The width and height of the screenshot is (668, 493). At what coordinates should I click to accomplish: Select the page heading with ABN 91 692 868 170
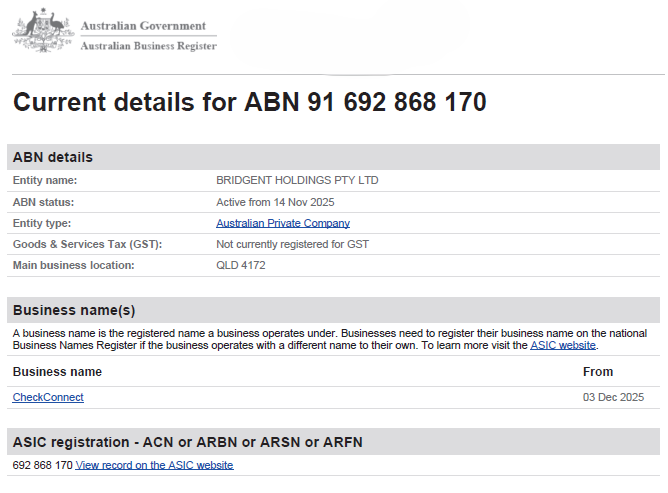250,102
